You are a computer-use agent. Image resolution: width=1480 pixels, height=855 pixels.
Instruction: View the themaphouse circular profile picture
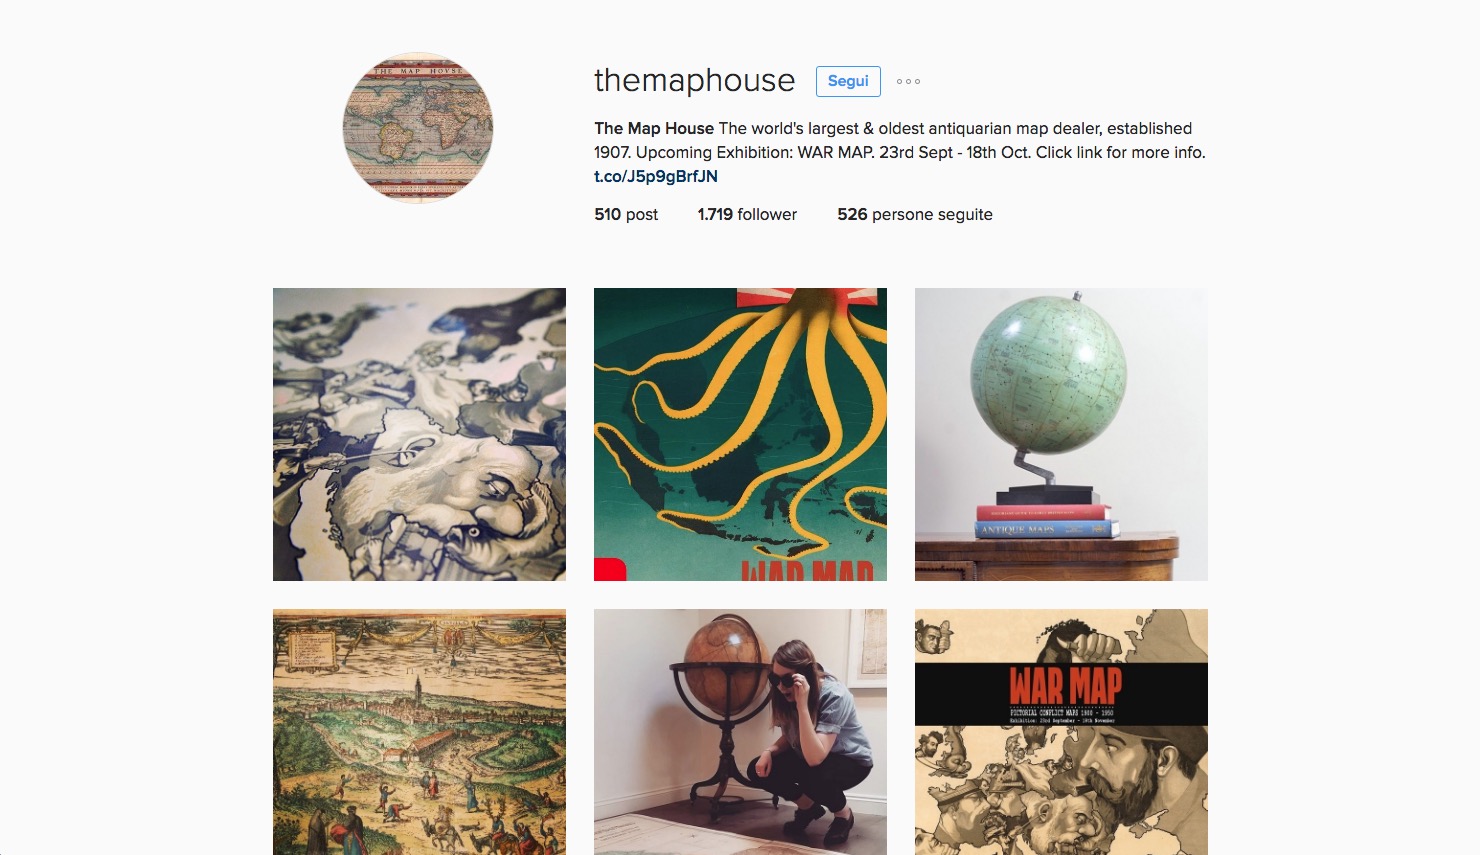click(x=418, y=128)
